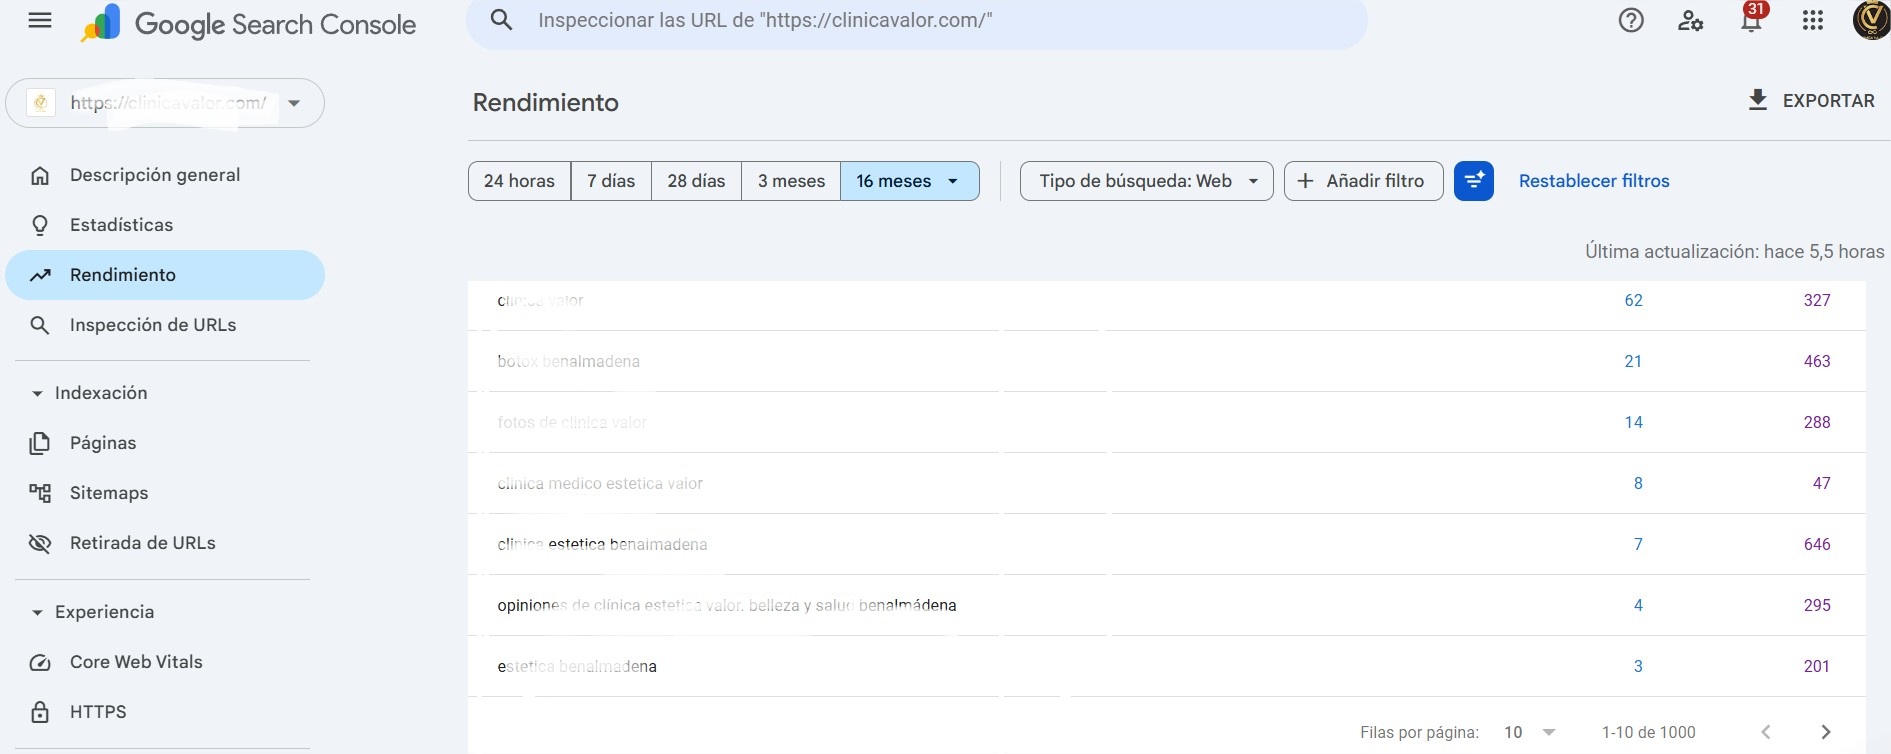1891x754 pixels.
Task: Click Restablecer filtros link
Action: pos(1594,181)
